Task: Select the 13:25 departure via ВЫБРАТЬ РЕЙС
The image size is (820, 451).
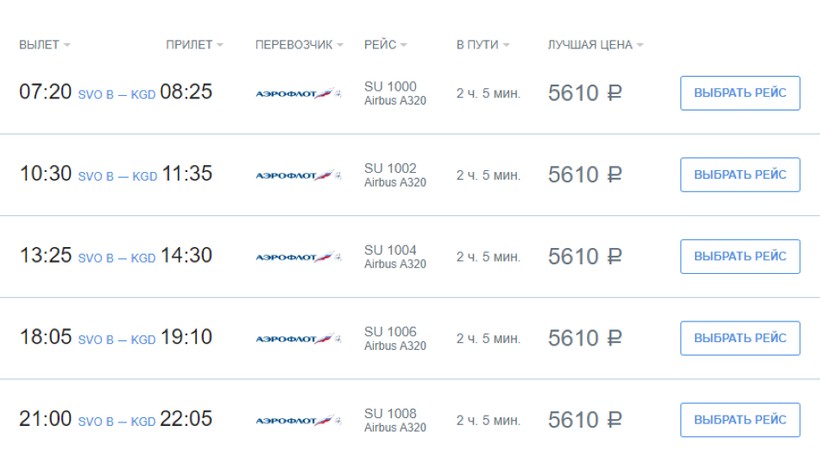Action: click(740, 256)
